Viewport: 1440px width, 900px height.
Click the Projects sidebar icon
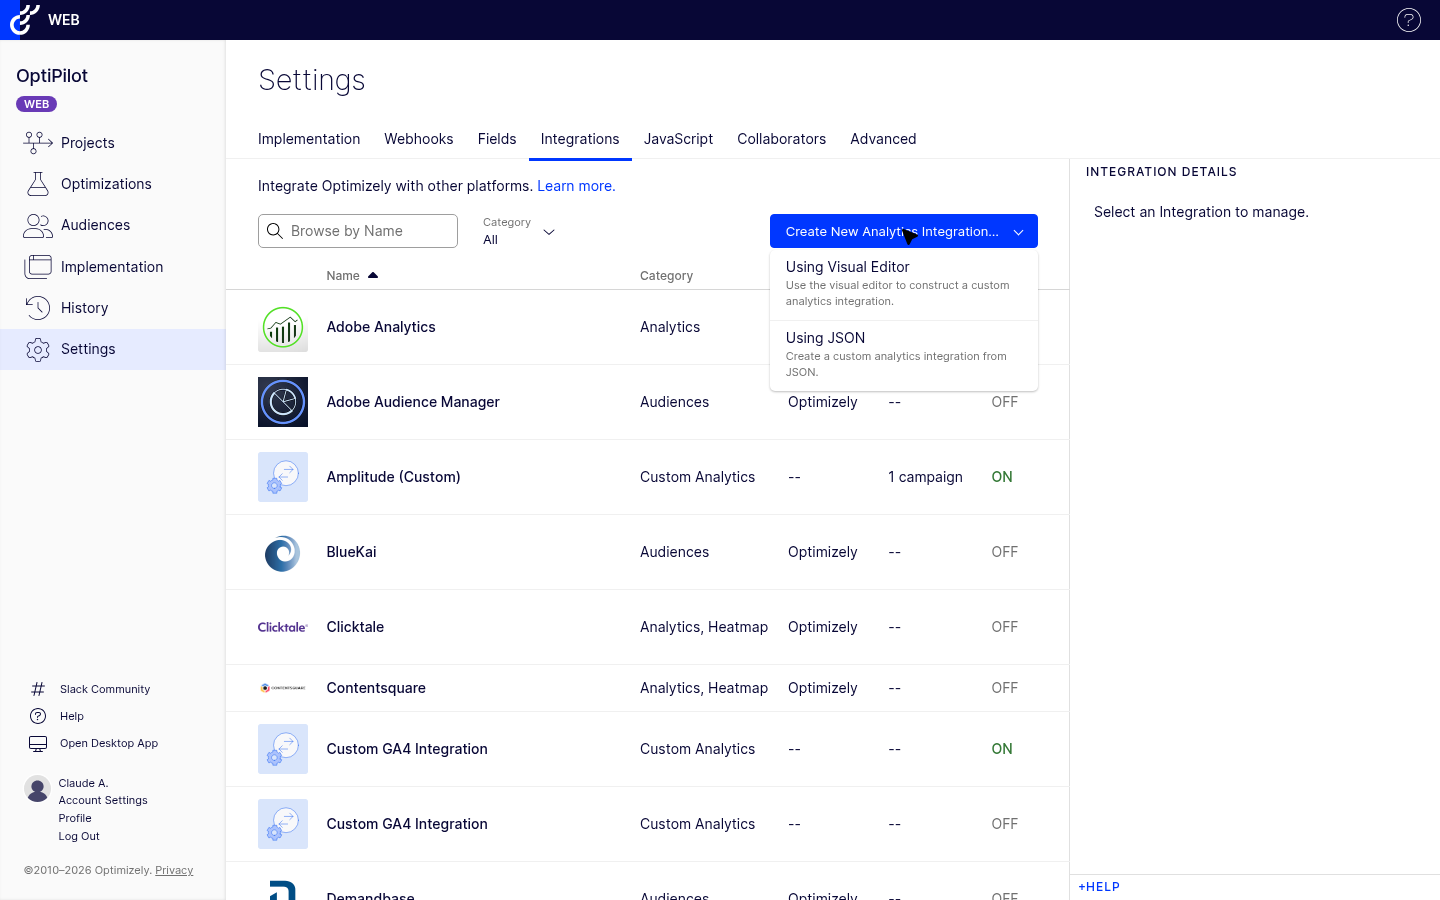38,143
